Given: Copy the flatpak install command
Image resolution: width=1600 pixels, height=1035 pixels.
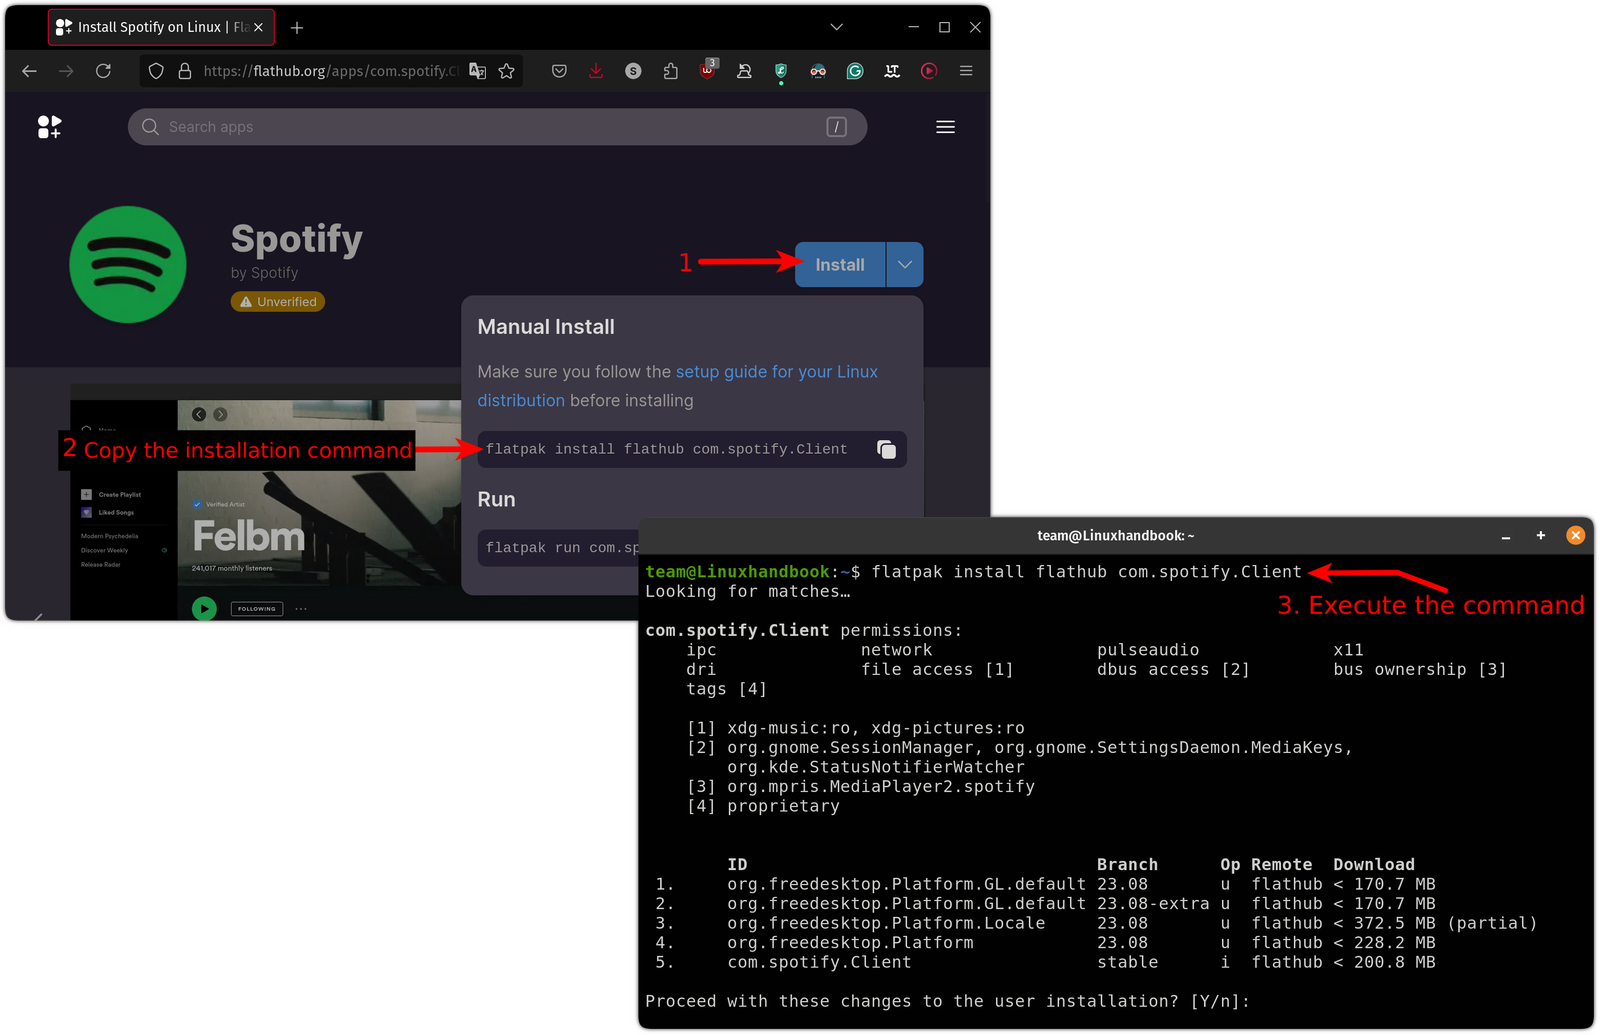Looking at the screenshot, I should pyautogui.click(x=886, y=449).
